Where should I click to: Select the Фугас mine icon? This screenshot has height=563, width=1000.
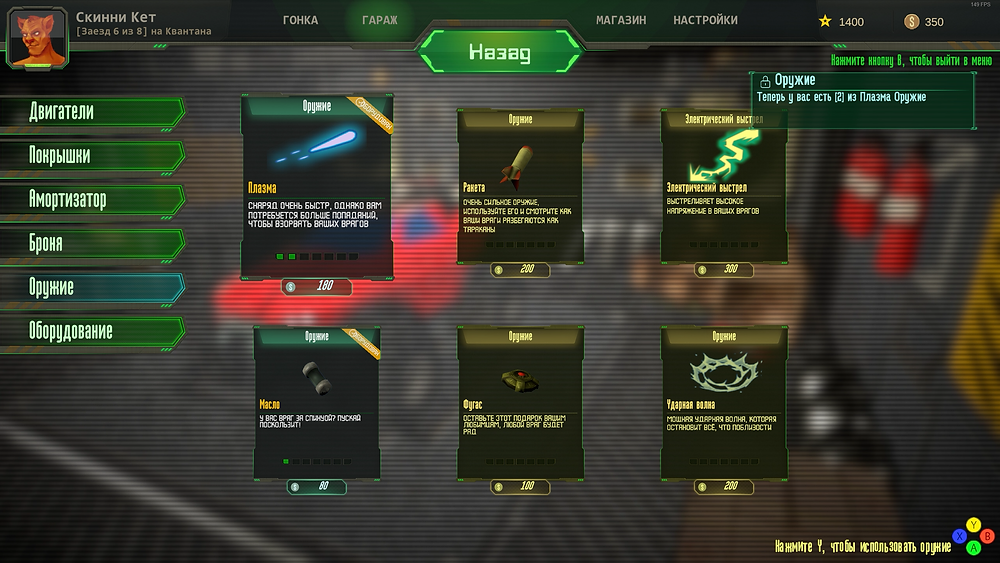click(x=520, y=379)
